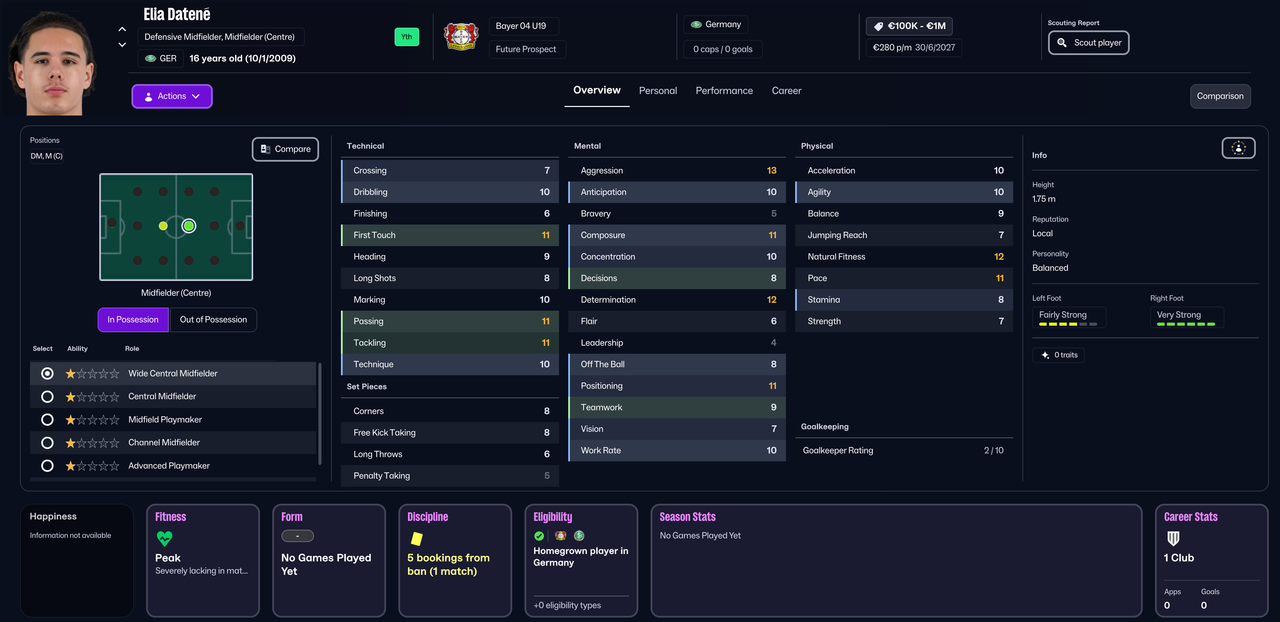Click the Determination attribute row
1280x622 pixels.
[x=677, y=300]
